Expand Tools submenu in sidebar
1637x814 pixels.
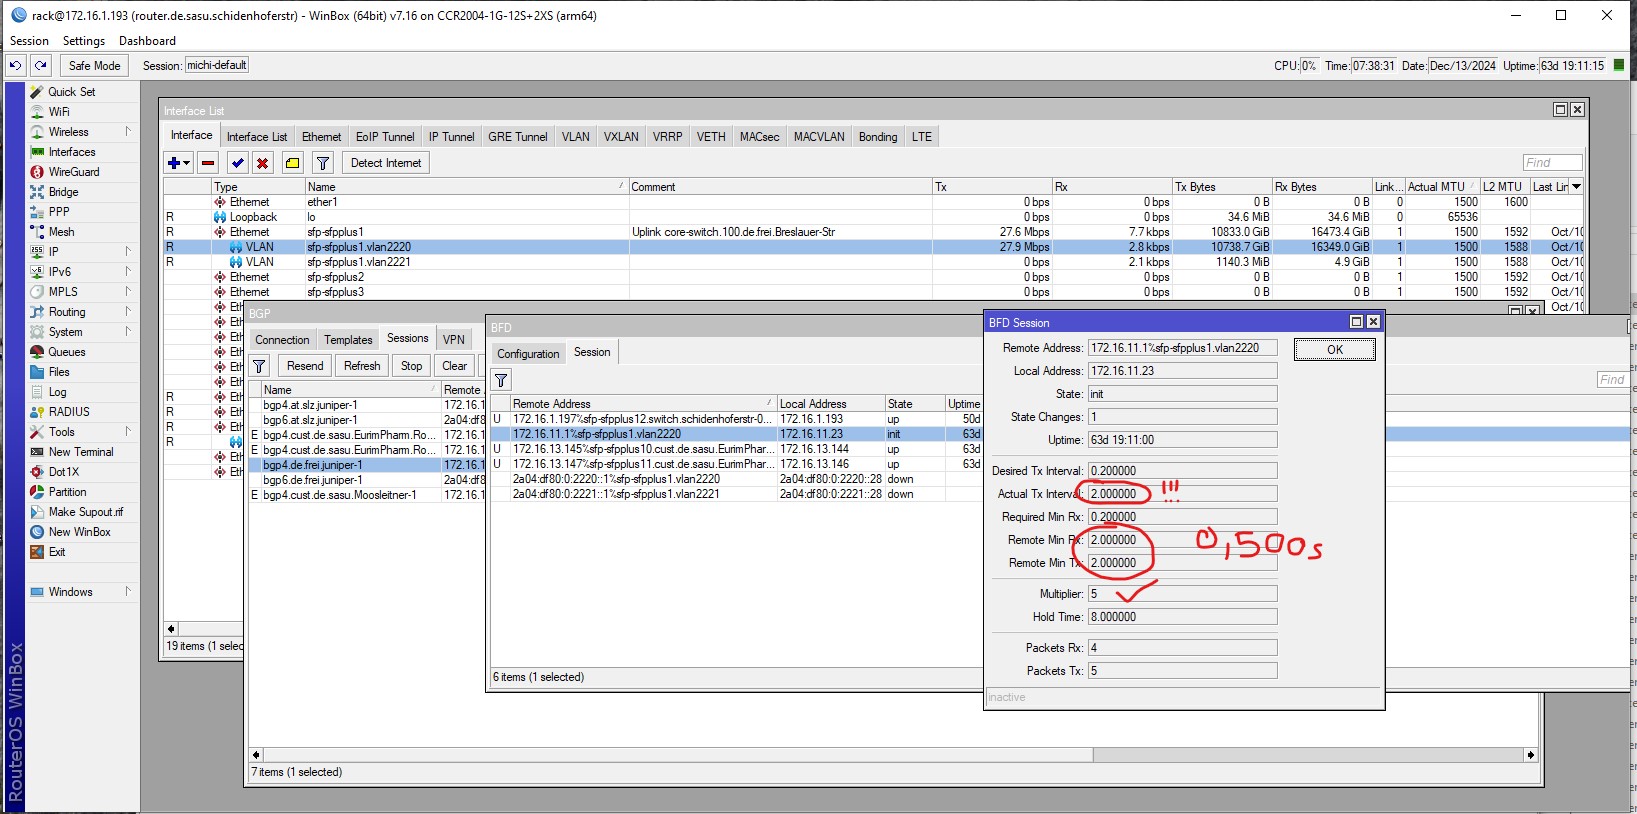coord(128,431)
